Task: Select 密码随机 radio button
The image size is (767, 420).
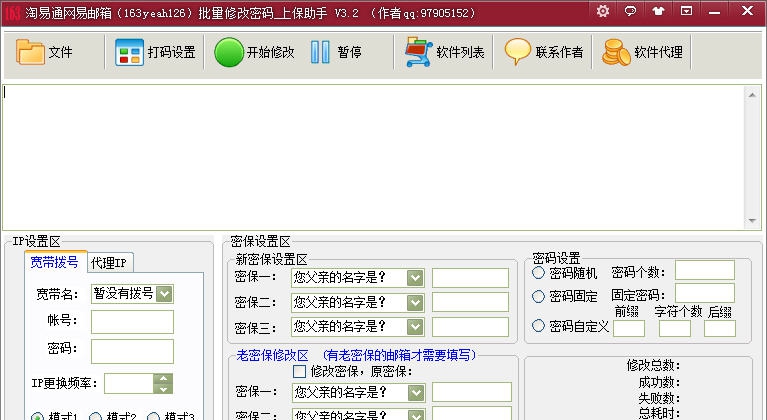Action: pyautogui.click(x=538, y=272)
